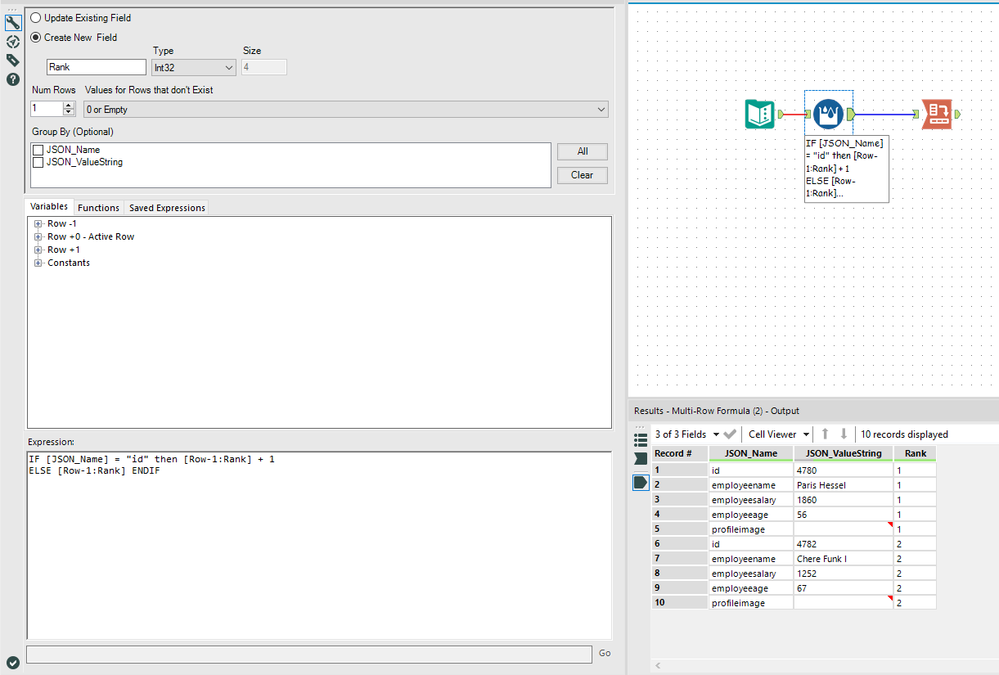Click the Clear group by button
The height and width of the screenshot is (675, 999).
582,175
